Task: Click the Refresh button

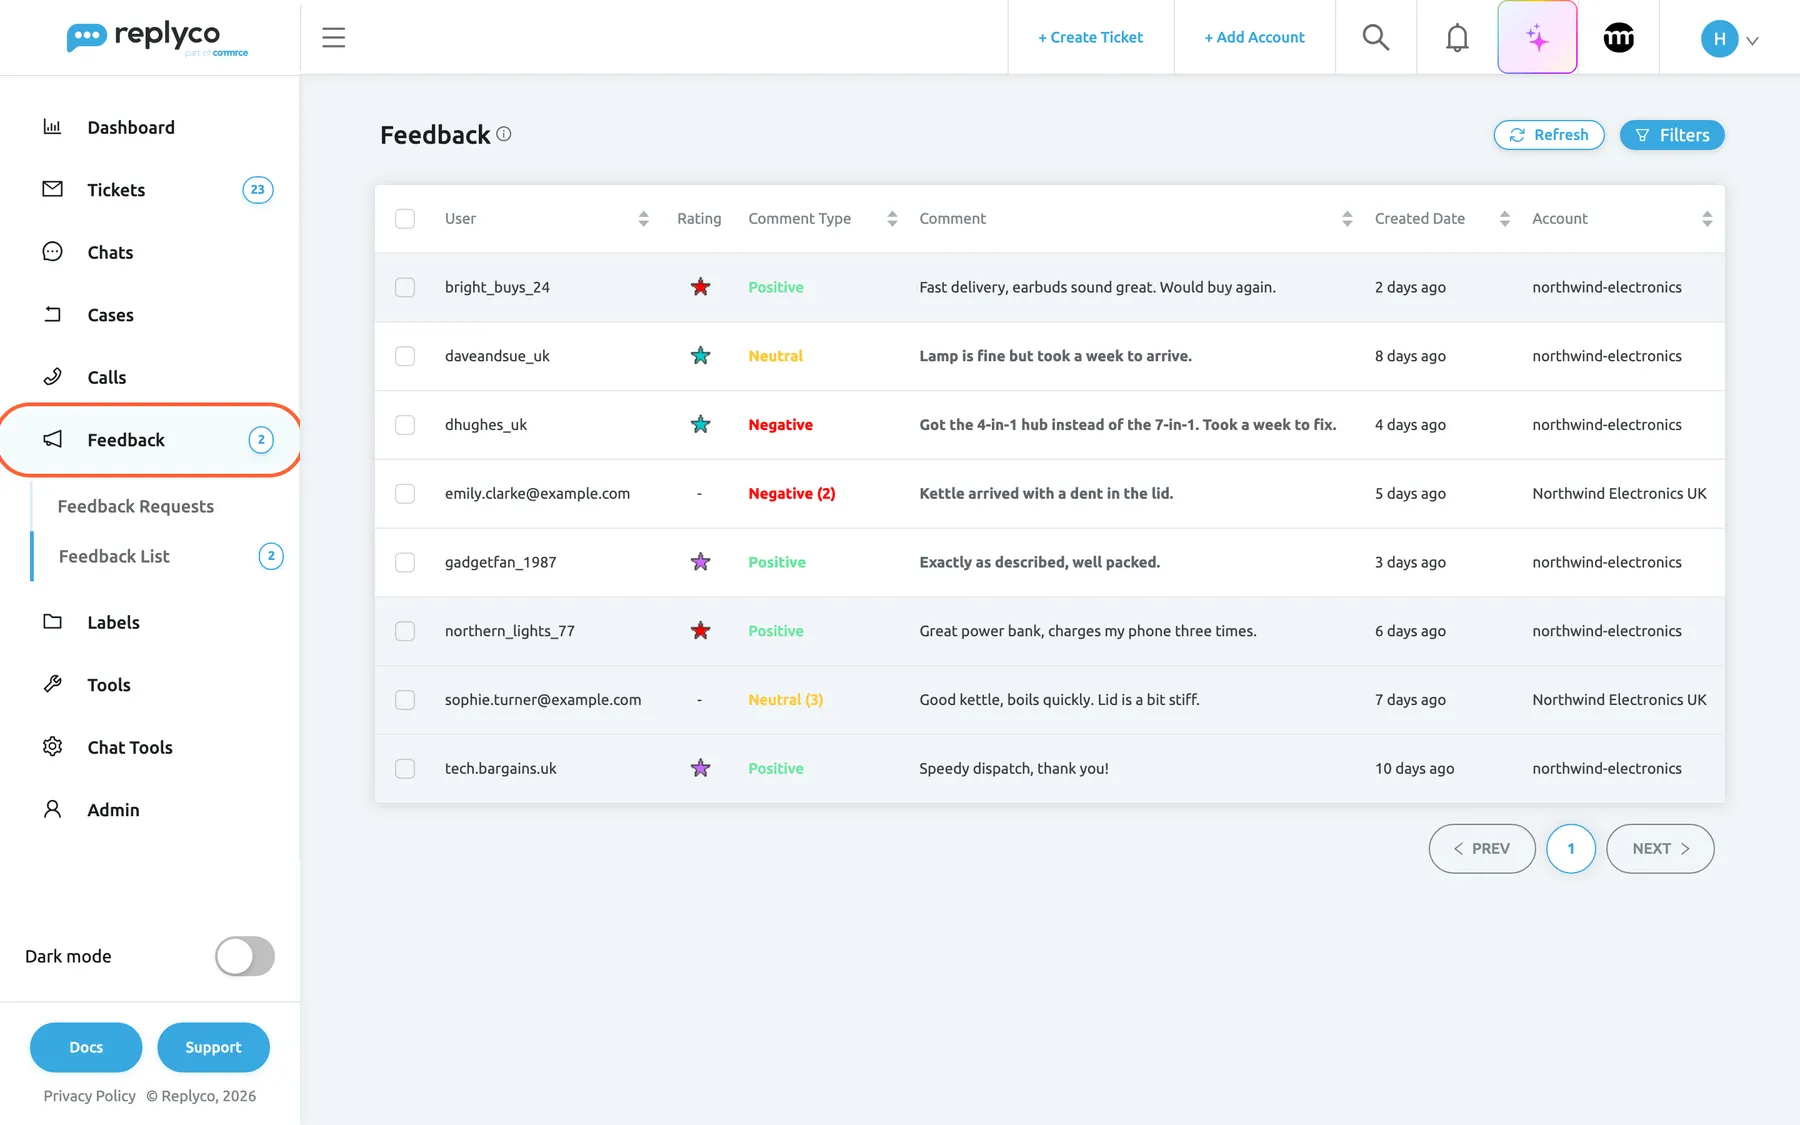Action: pos(1549,135)
